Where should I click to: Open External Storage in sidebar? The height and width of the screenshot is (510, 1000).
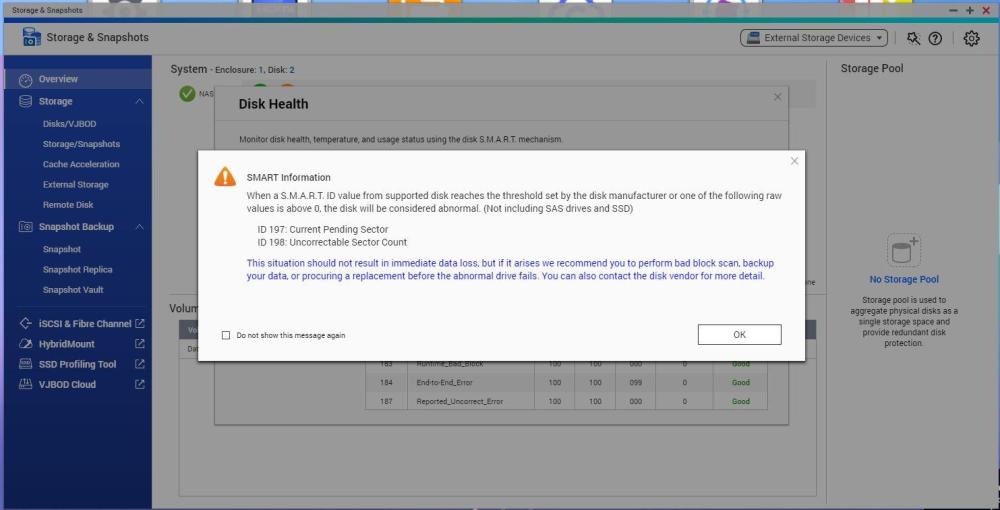point(75,185)
